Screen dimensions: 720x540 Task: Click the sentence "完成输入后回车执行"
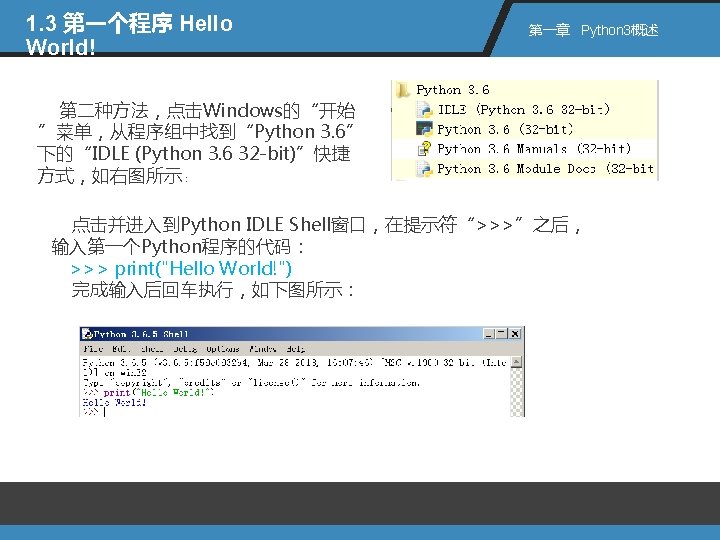[213, 290]
